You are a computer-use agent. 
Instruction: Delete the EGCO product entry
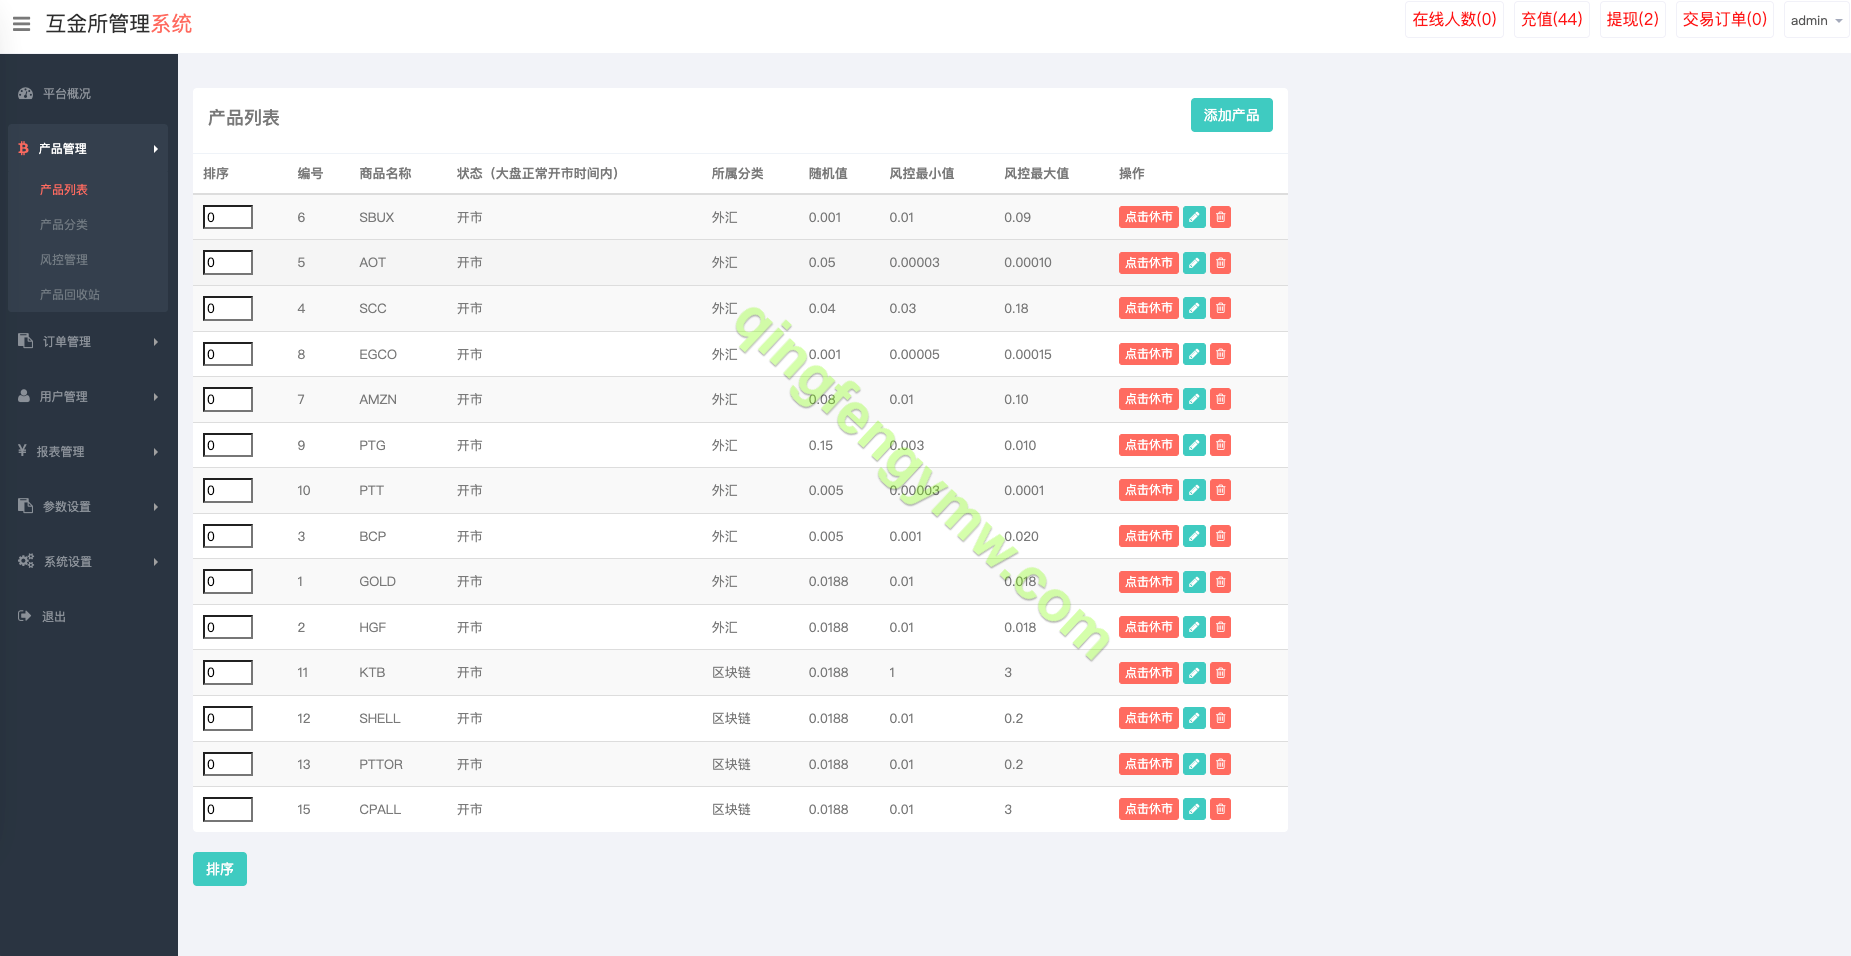tap(1220, 354)
